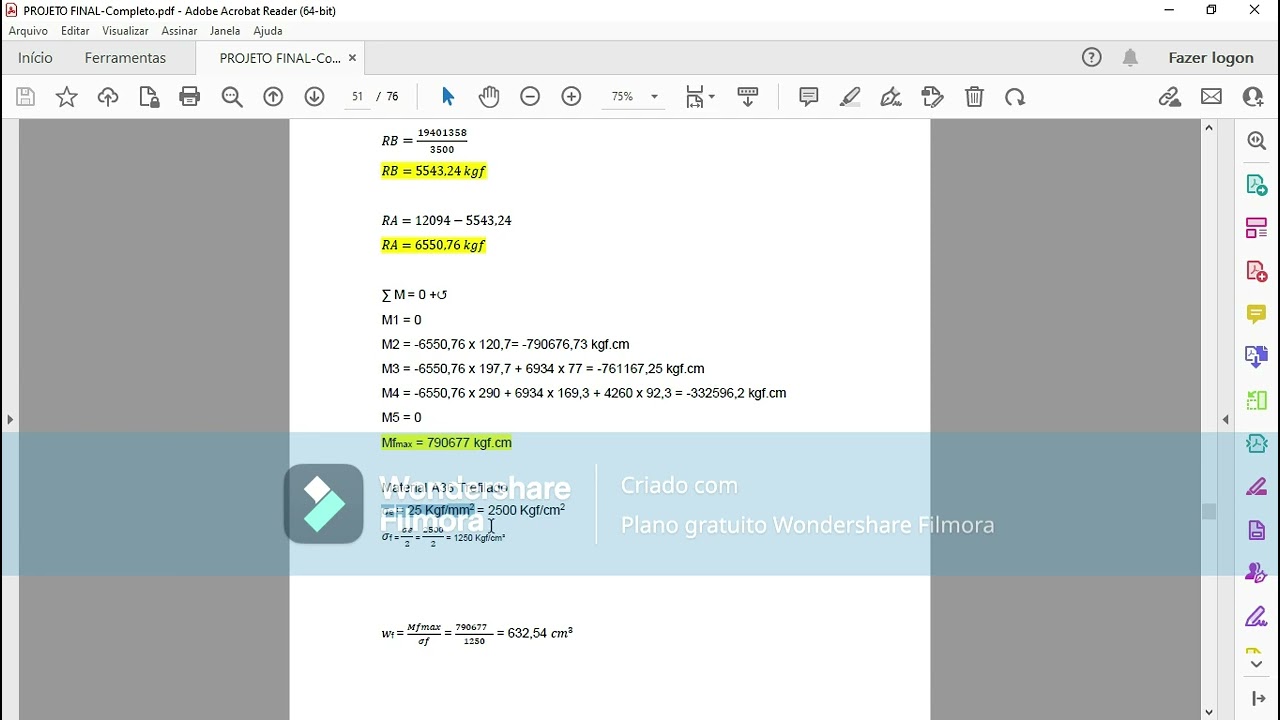Print the document with printer icon
This screenshot has width=1280, height=720.
[190, 97]
